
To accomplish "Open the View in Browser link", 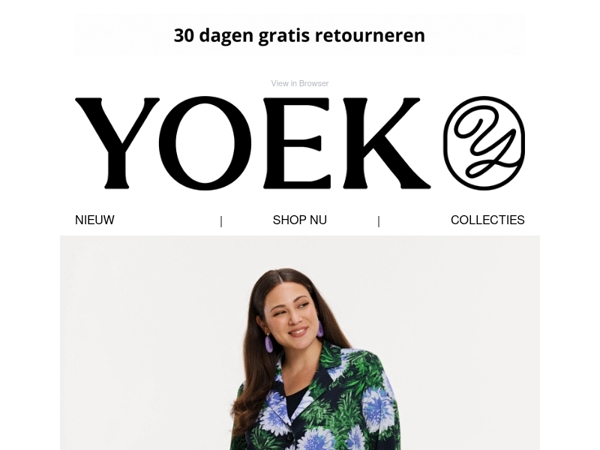I will 300,83.
